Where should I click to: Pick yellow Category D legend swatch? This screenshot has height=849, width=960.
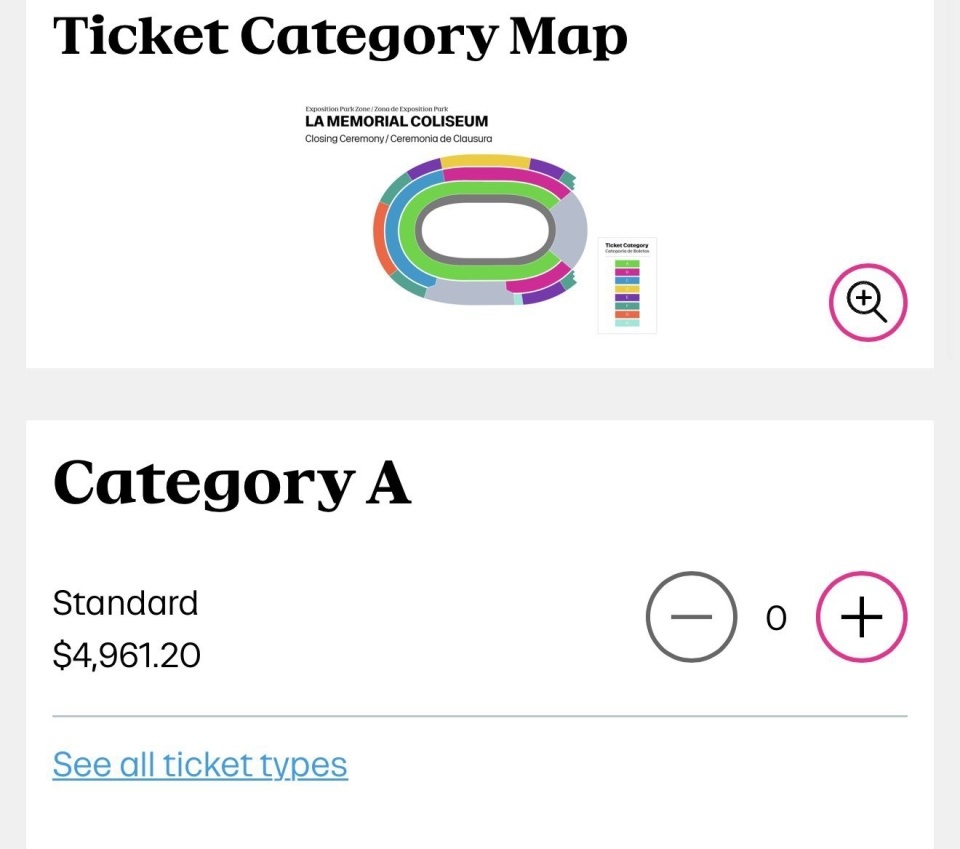[627, 289]
